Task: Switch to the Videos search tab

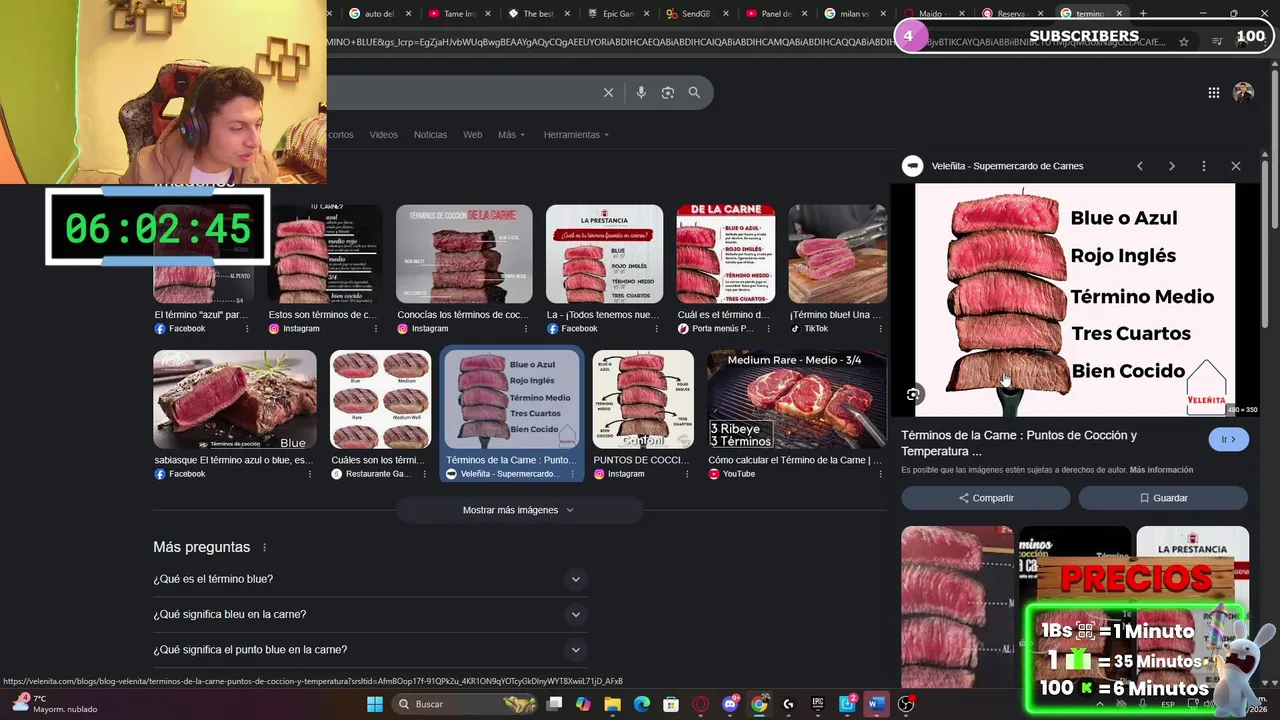Action: pos(383,135)
